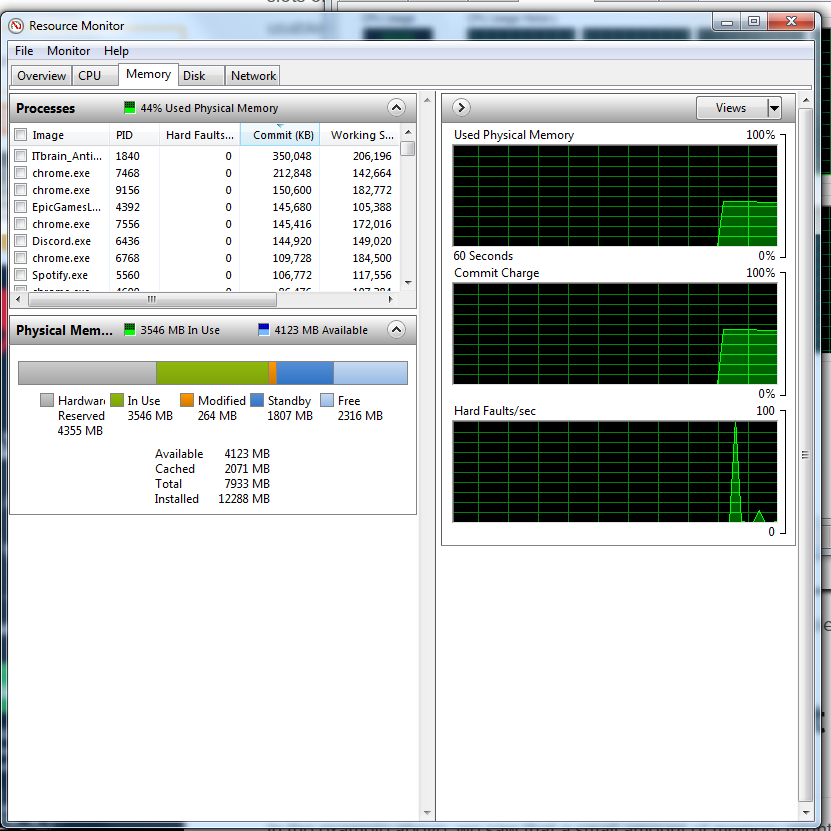The height and width of the screenshot is (831, 831).
Task: Click the Commit Charge graph
Action: 615,334
